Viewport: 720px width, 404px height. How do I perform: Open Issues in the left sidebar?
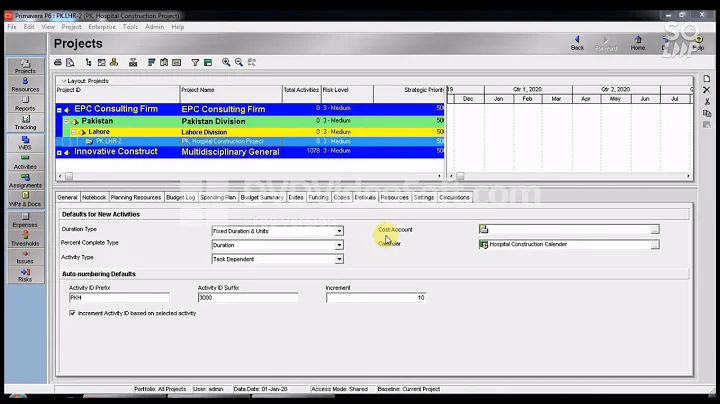tap(25, 257)
